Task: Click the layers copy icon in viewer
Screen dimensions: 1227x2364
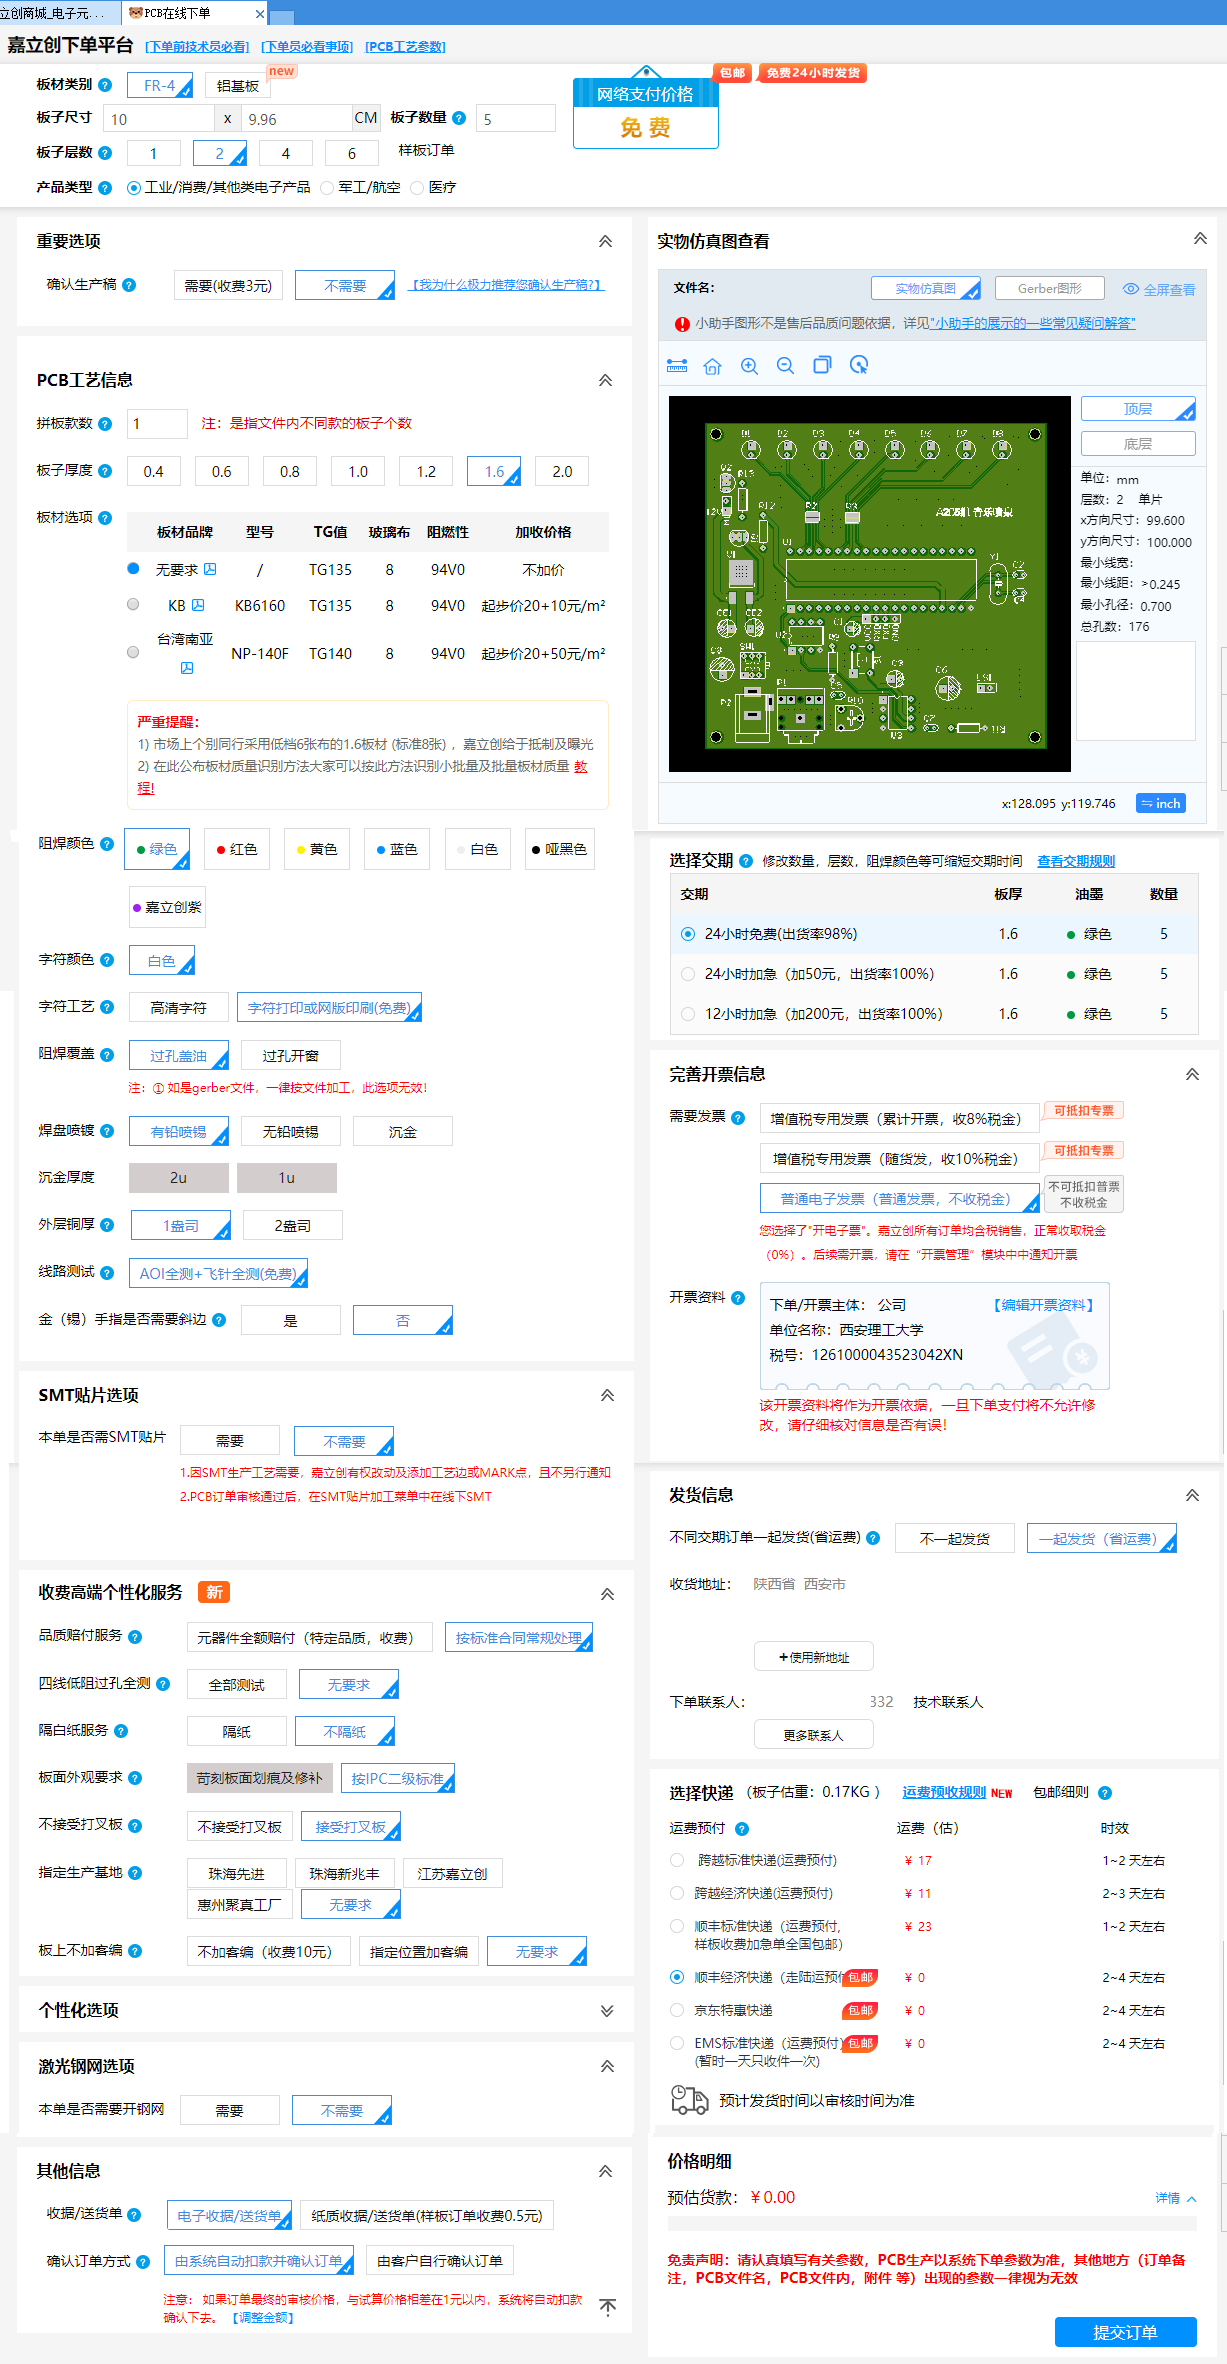Action: click(822, 365)
